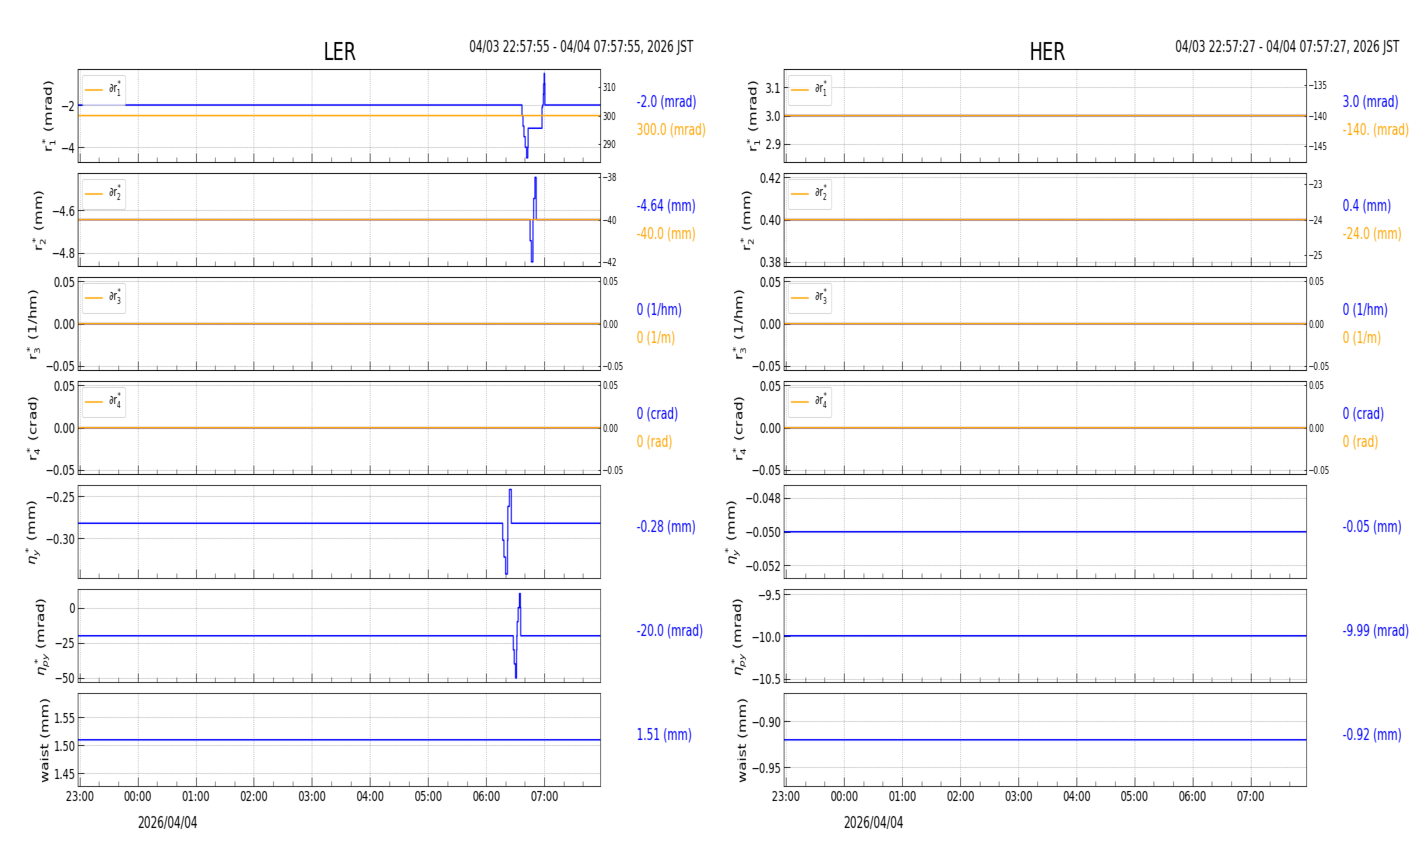Select the LER value -4.64 (mm)

pos(666,206)
